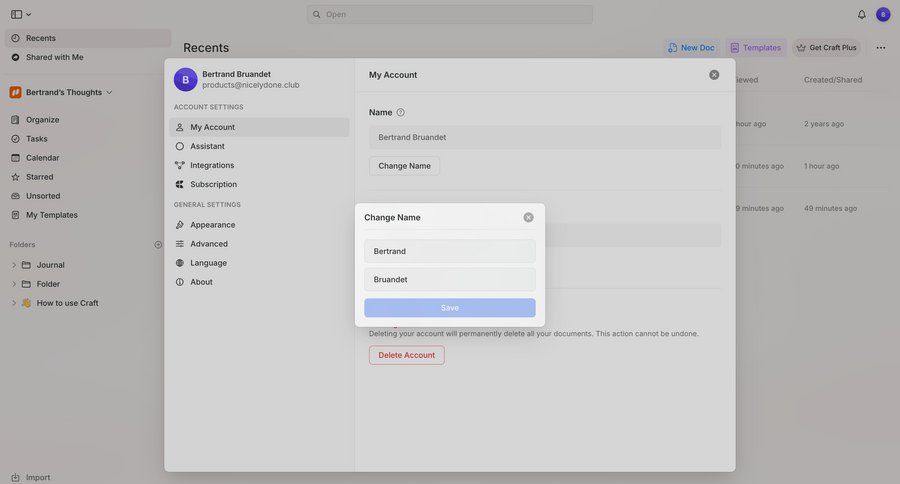Click Get Craft Plus

(x=827, y=48)
